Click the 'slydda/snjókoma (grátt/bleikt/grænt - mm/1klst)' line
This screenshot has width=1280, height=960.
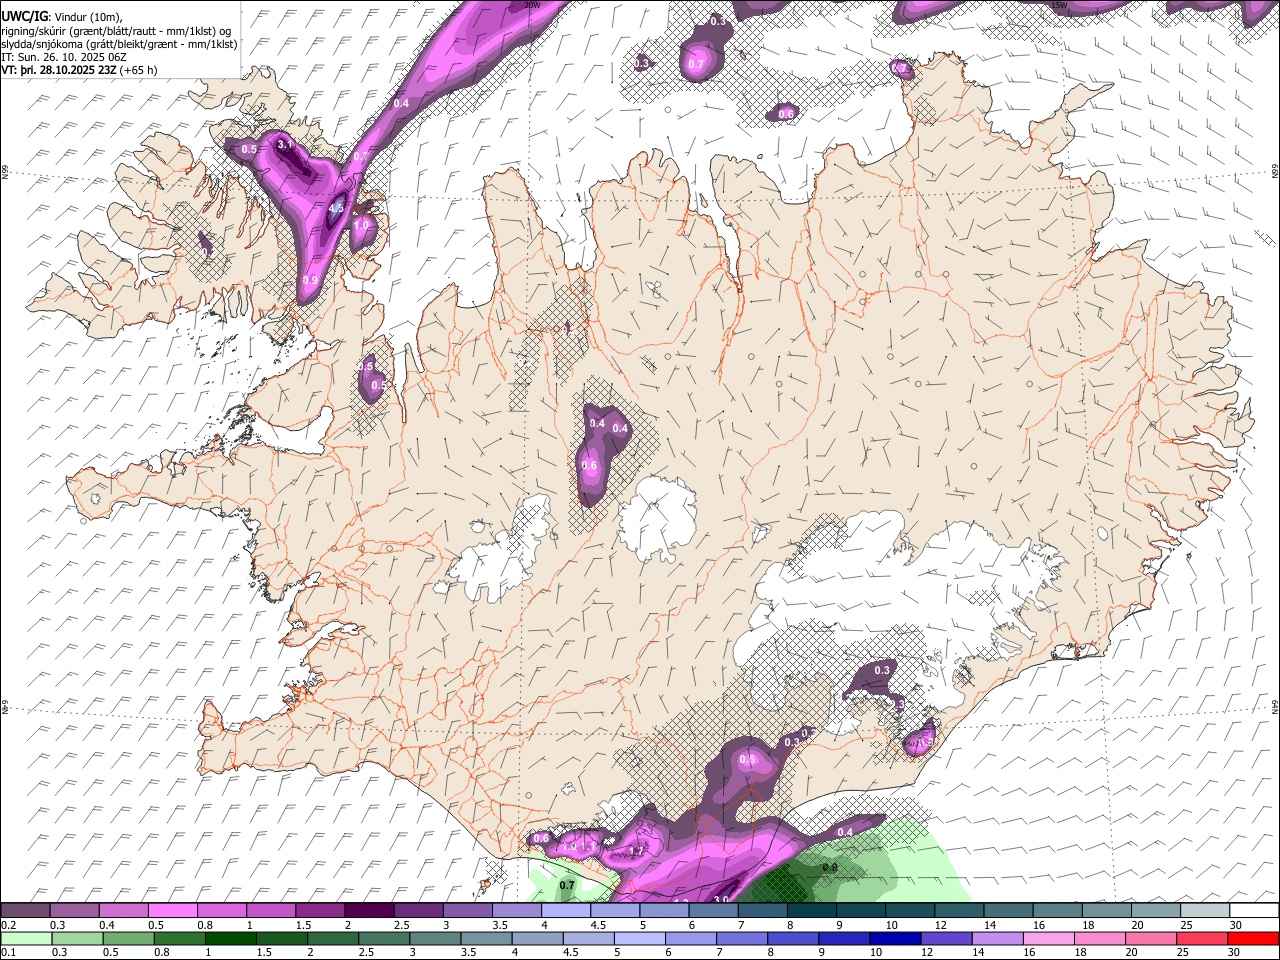119,44
